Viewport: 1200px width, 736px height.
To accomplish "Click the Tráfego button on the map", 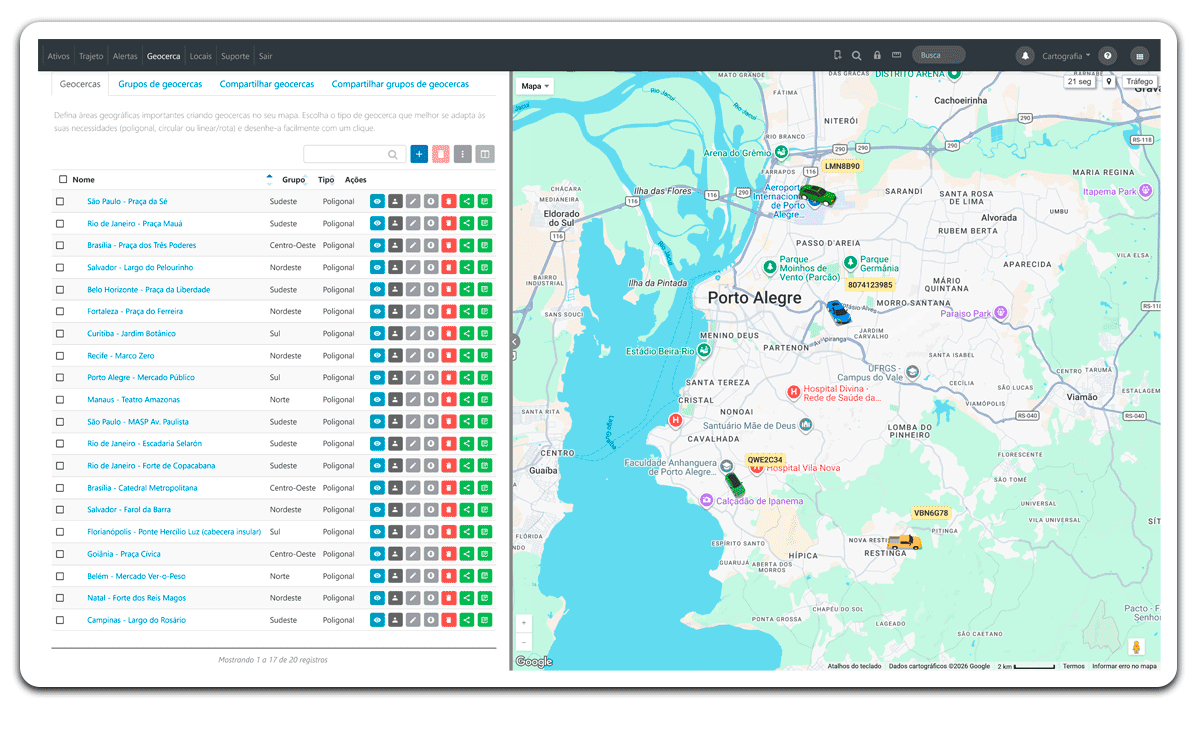I will (x=1140, y=82).
